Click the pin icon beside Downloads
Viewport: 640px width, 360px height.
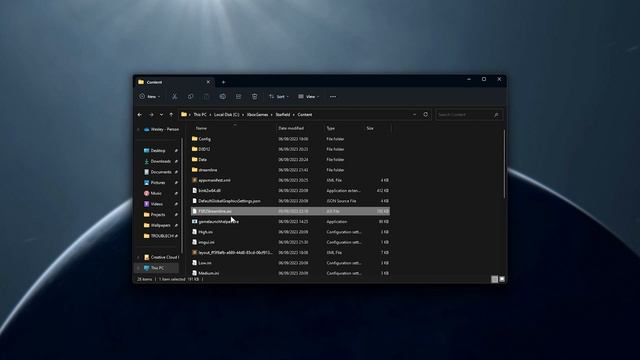tap(176, 161)
